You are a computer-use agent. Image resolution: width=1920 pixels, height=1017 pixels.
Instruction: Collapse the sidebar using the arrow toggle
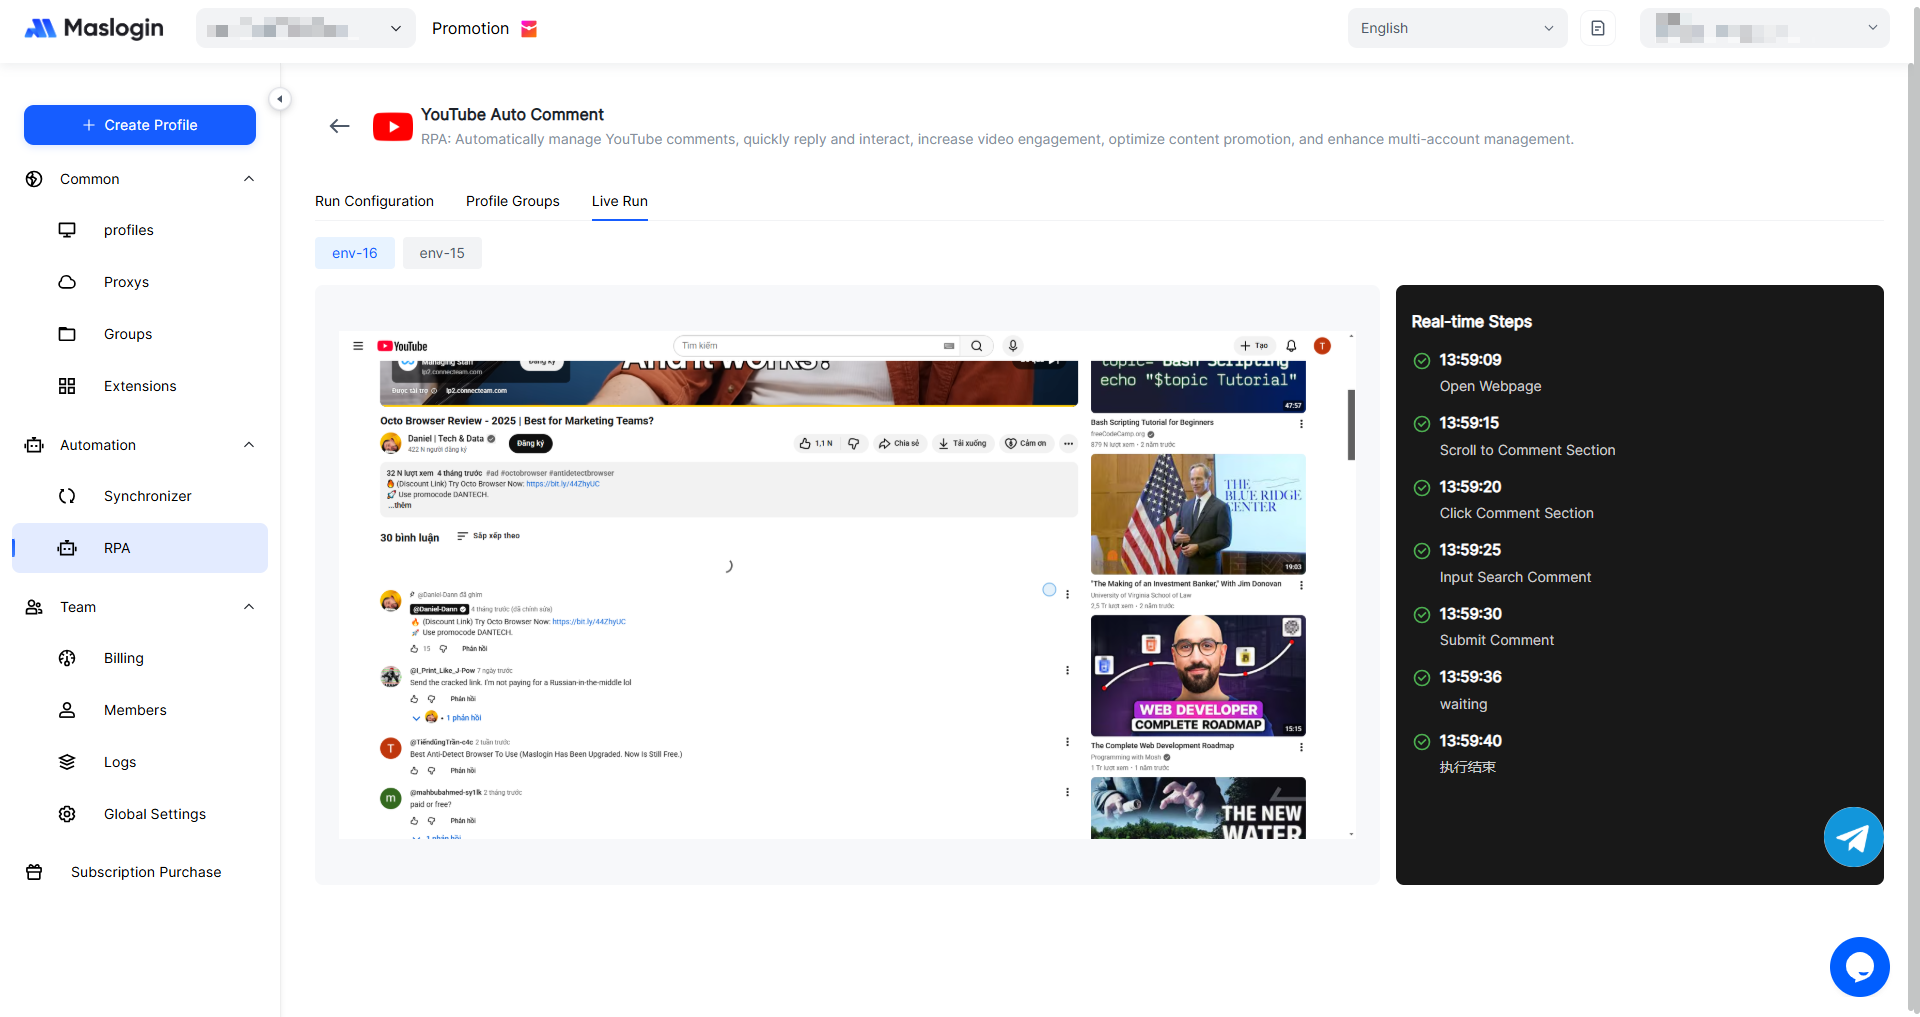[280, 99]
